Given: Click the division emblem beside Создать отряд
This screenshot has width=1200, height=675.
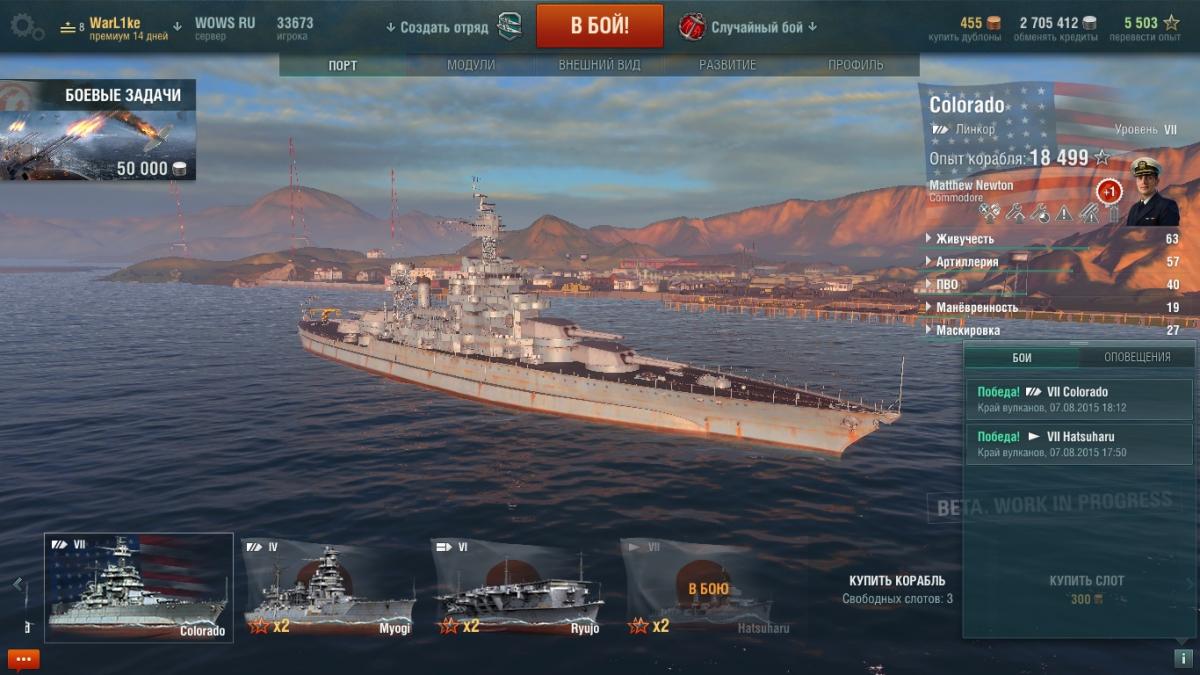Looking at the screenshot, I should [509, 27].
